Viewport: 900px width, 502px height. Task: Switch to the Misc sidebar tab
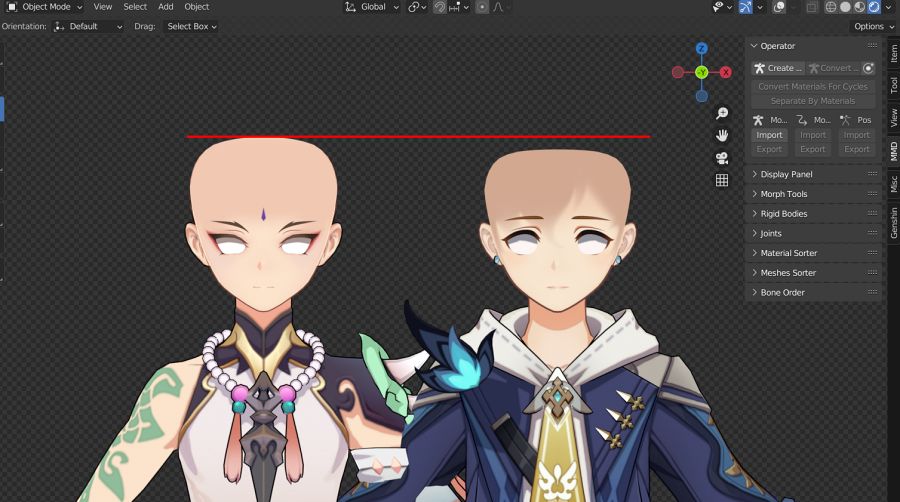894,184
